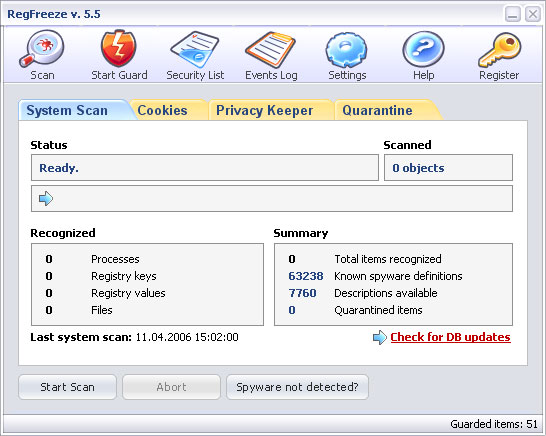The image size is (546, 436).
Task: Click the Scanned heading label
Action: tap(407, 145)
